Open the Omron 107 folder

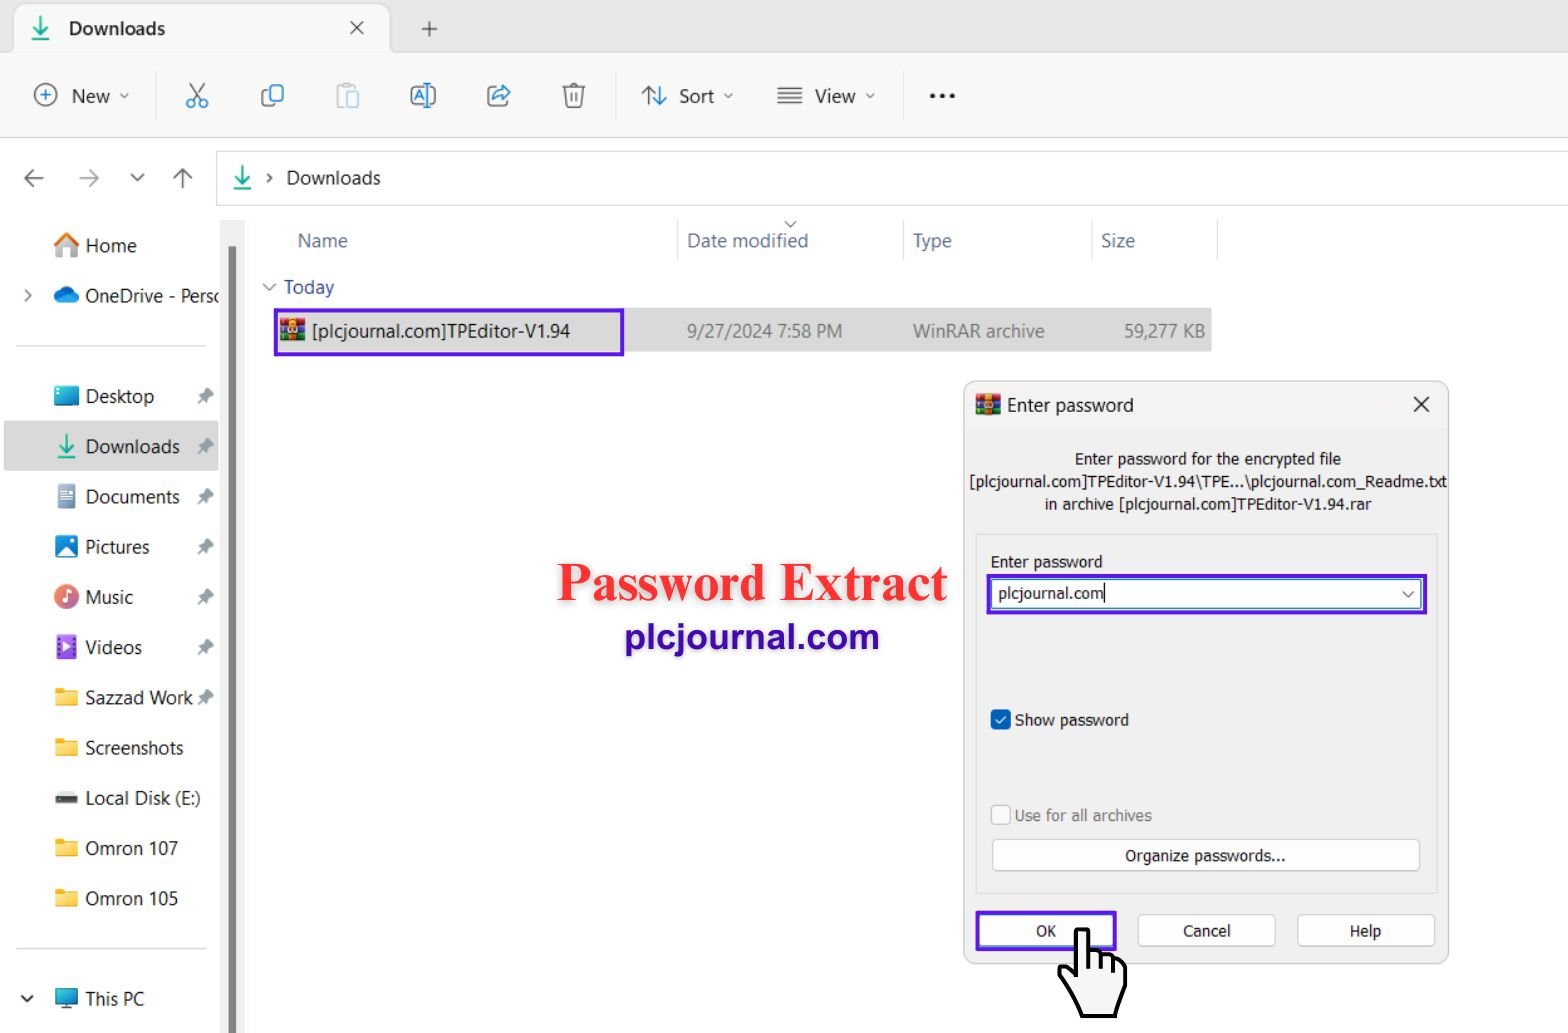pos(116,848)
